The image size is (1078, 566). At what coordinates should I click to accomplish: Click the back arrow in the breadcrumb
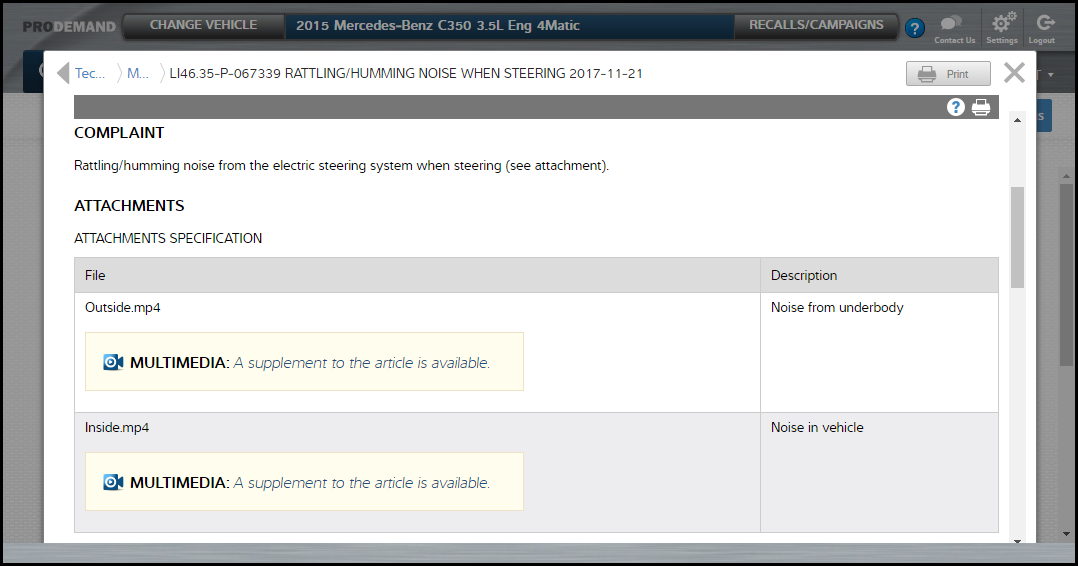(63, 74)
